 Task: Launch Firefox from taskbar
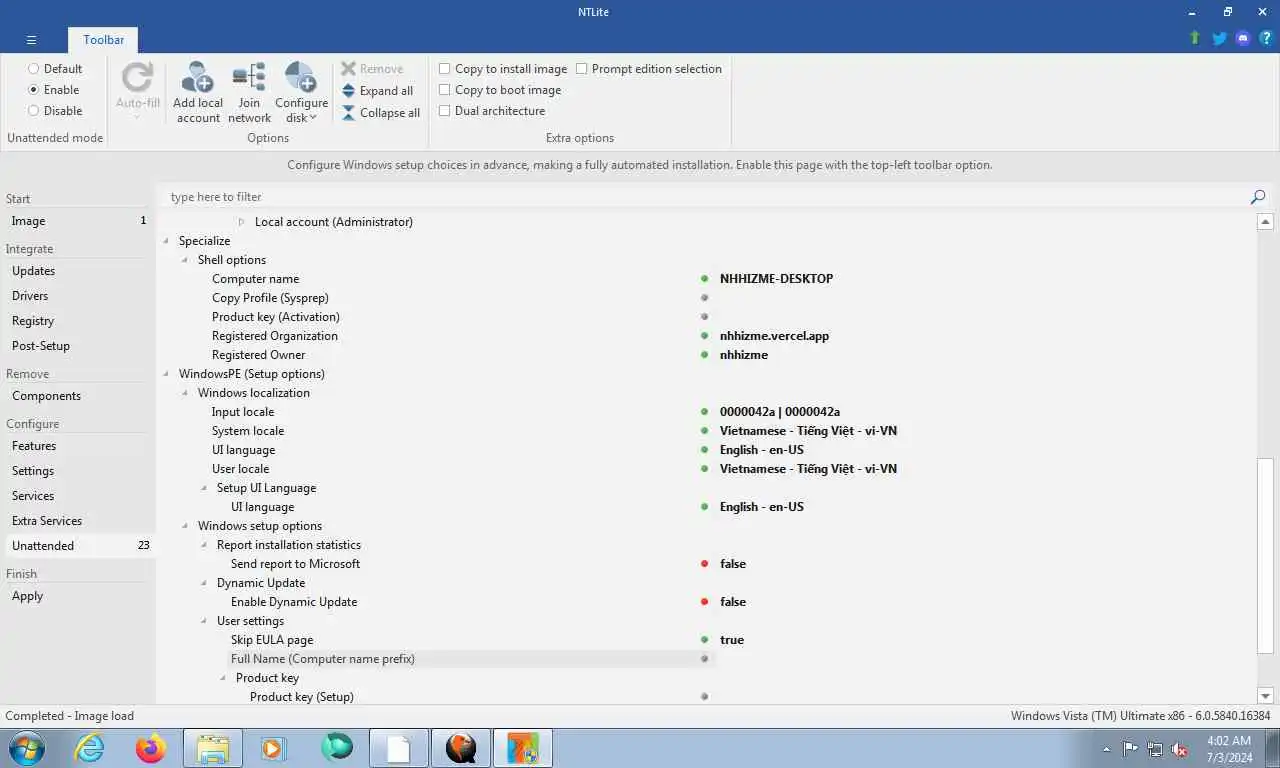(150, 748)
